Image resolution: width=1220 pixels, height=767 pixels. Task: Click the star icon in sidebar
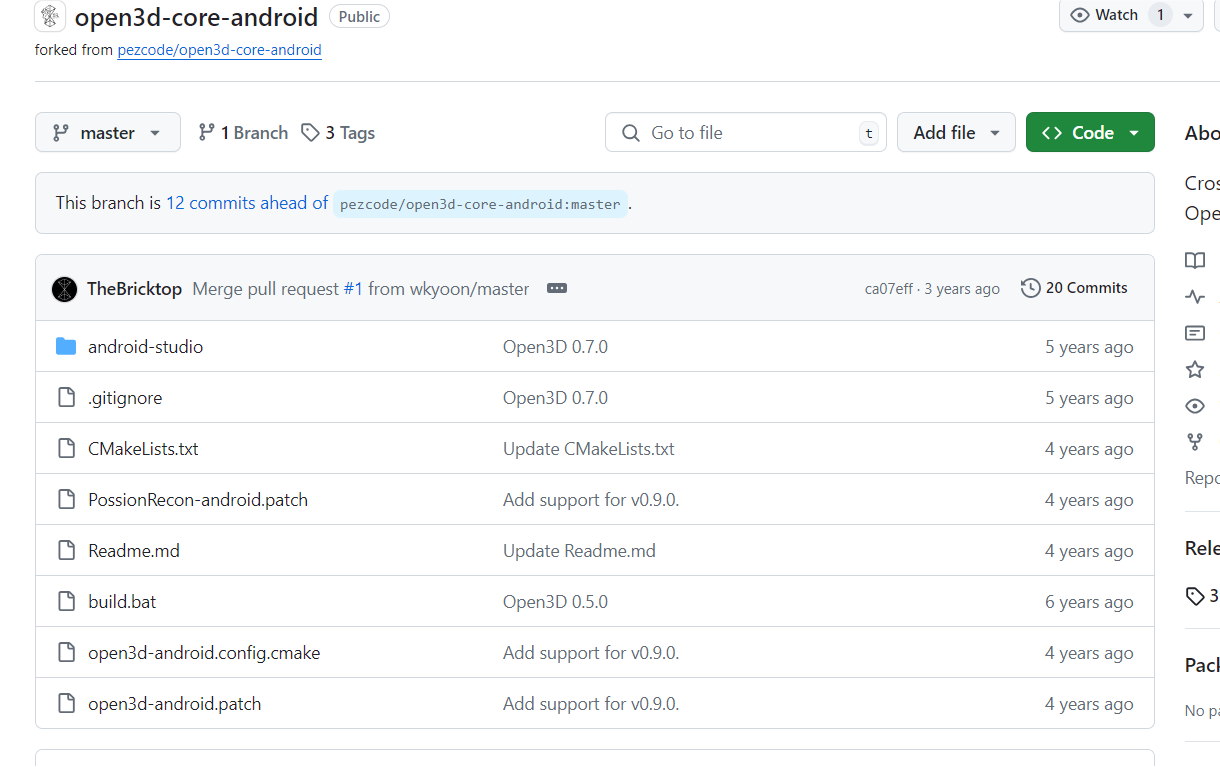[1195, 370]
